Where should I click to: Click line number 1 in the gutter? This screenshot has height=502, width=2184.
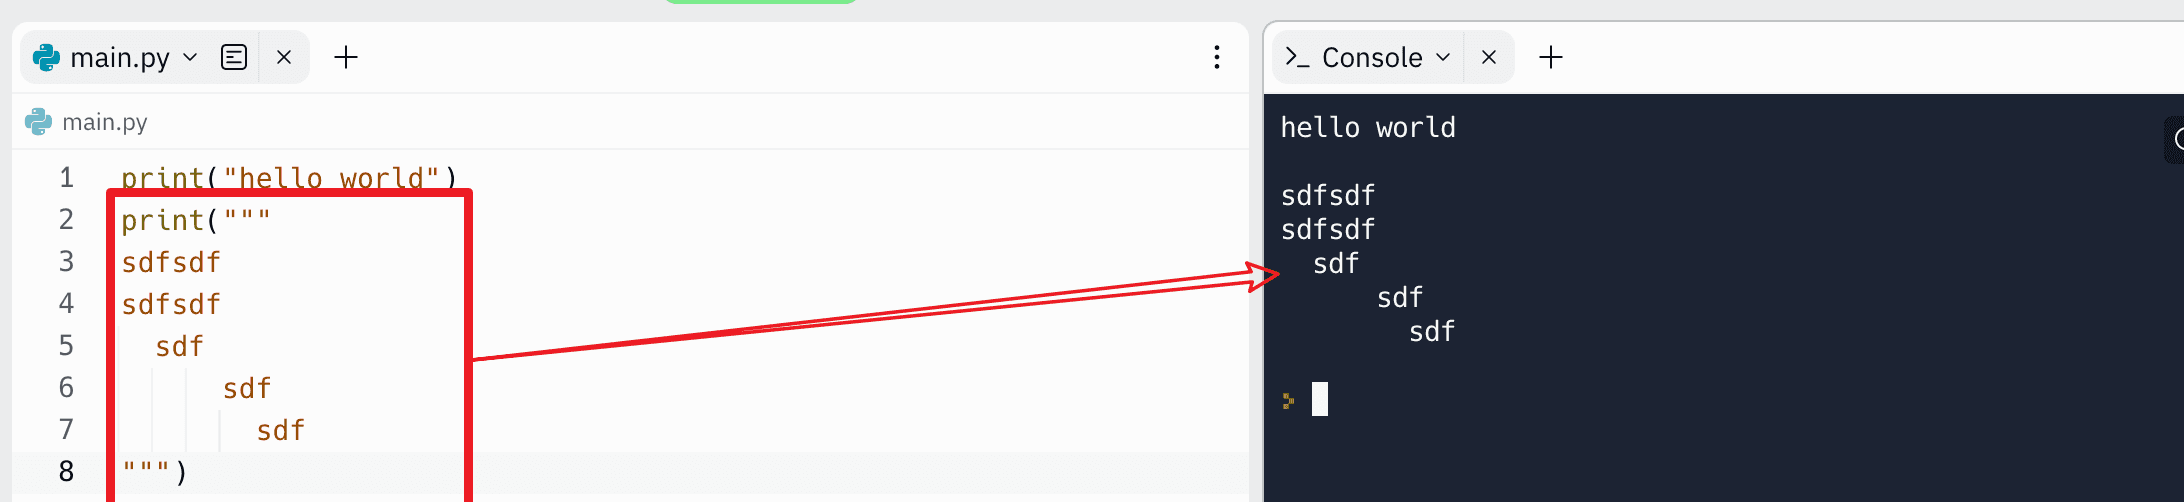[x=66, y=178]
